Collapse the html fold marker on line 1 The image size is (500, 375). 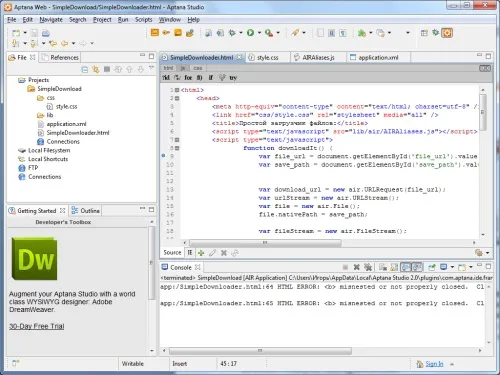[x=177, y=90]
